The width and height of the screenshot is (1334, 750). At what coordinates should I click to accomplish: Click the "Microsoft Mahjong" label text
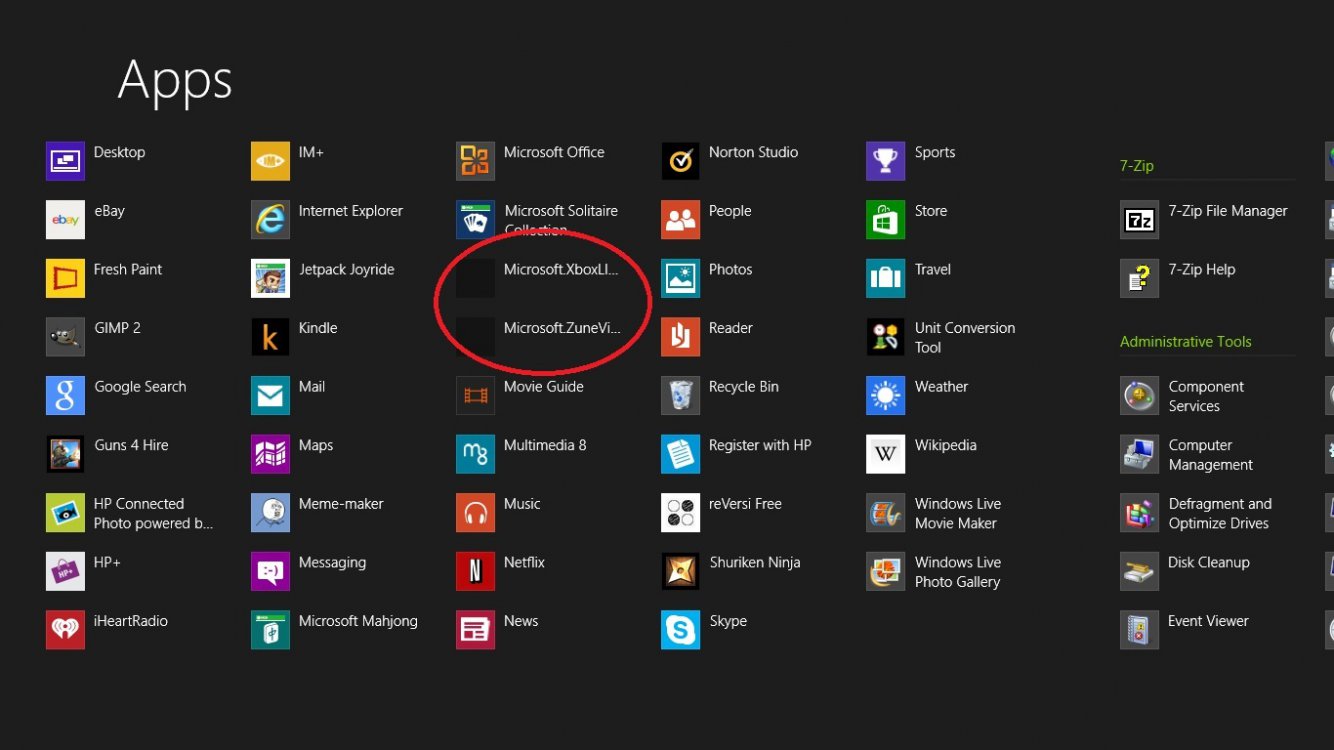pyautogui.click(x=358, y=621)
